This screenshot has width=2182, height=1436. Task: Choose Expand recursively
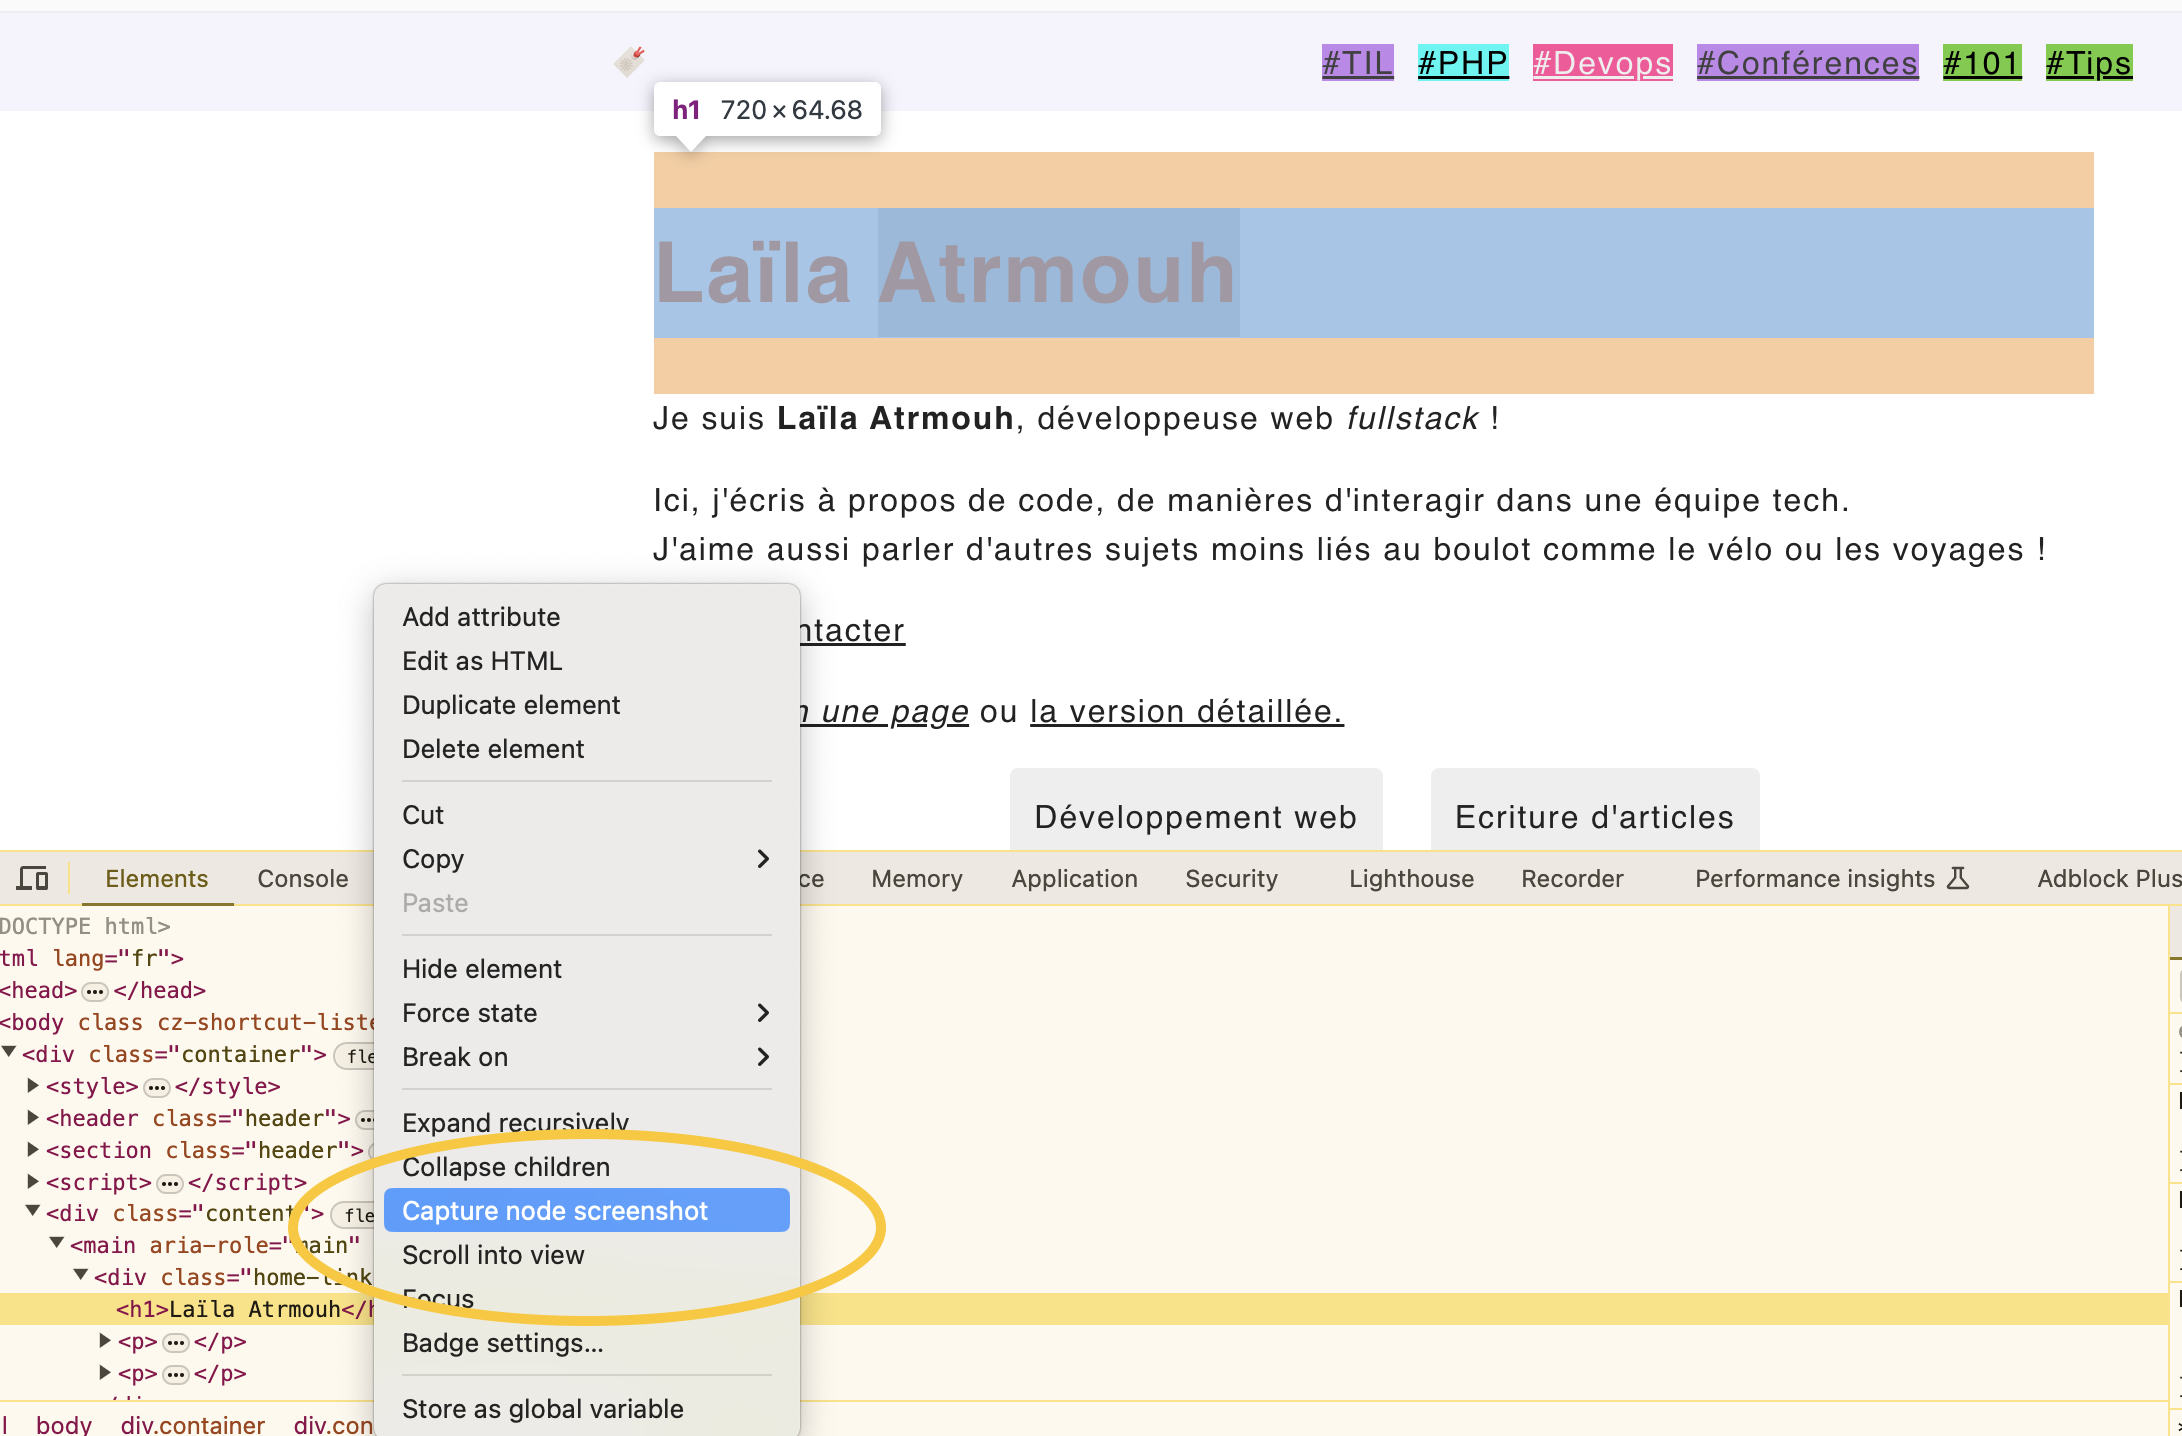(x=586, y=1123)
